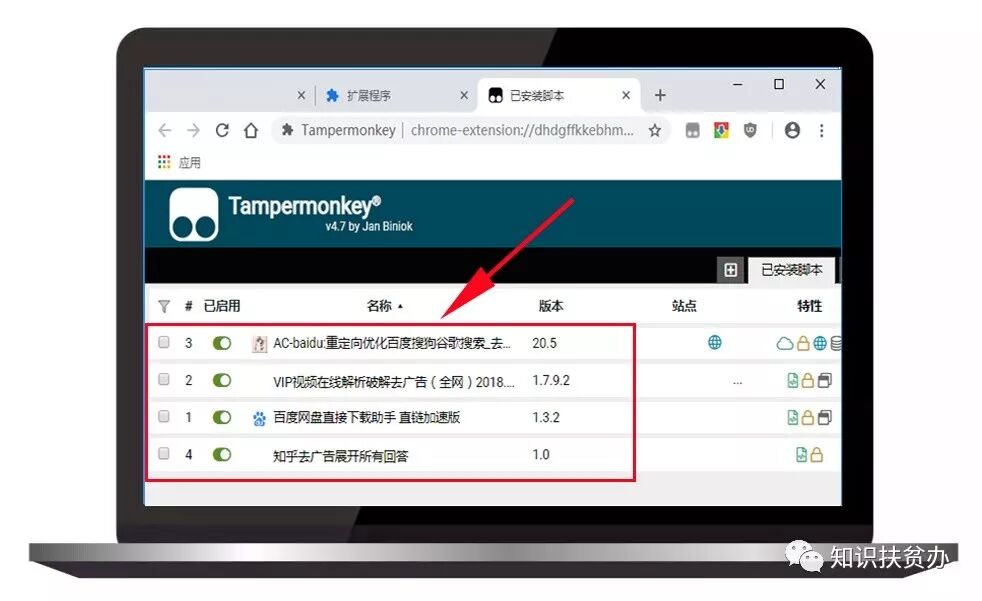
Task: Click the file icon in the 知乎去广告 row
Action: [x=801, y=455]
